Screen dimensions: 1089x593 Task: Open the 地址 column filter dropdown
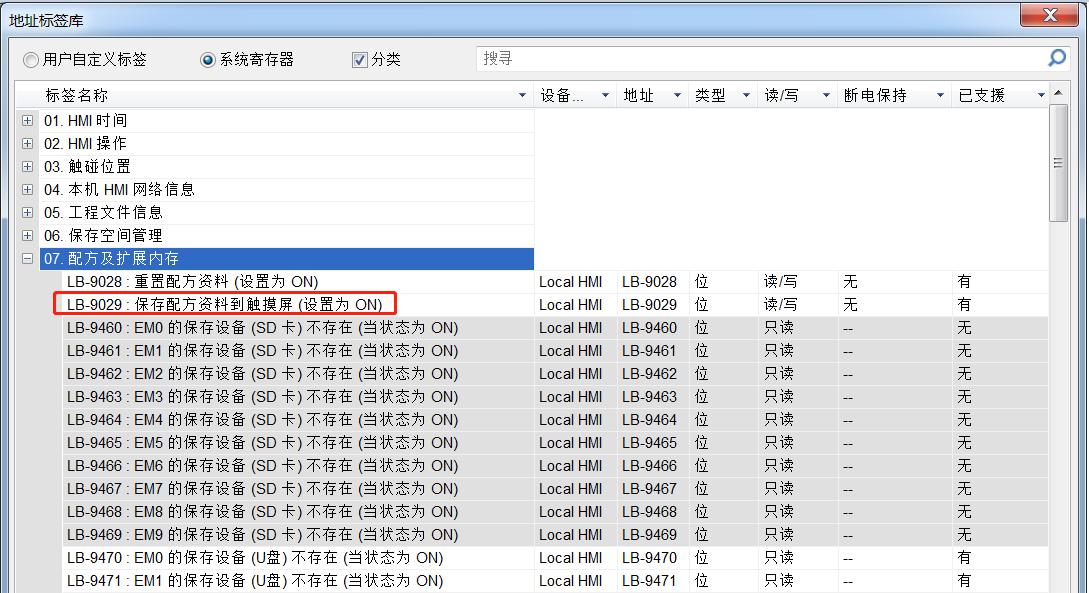coord(677,95)
